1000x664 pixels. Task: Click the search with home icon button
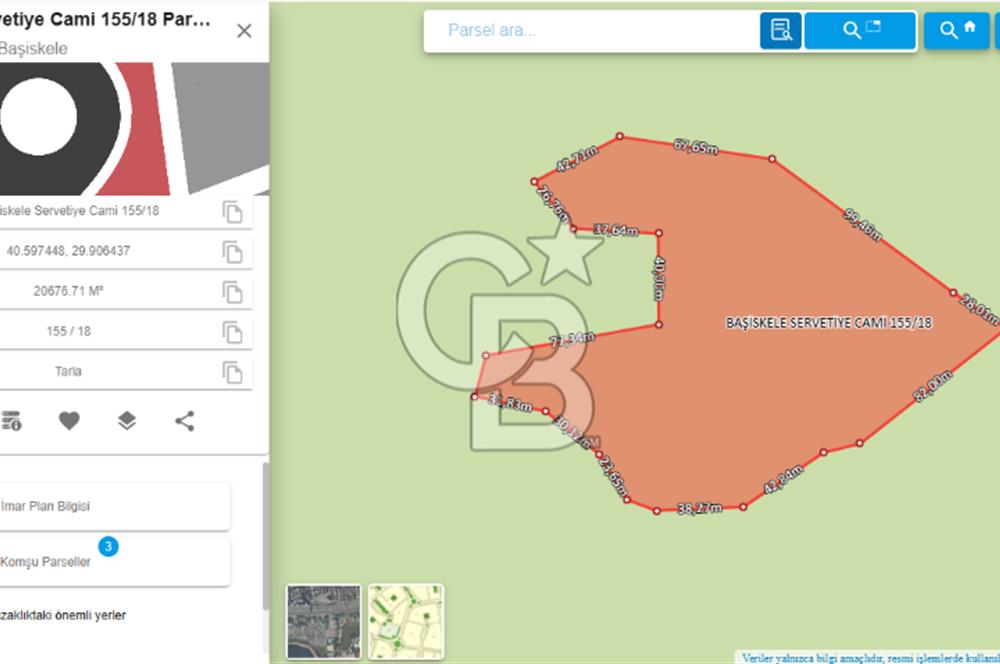956,31
